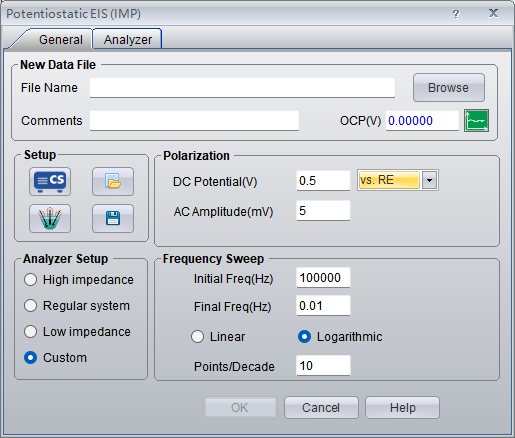Switch to the Analyzer tab
Viewport: 515px width, 438px height.
pyautogui.click(x=128, y=39)
